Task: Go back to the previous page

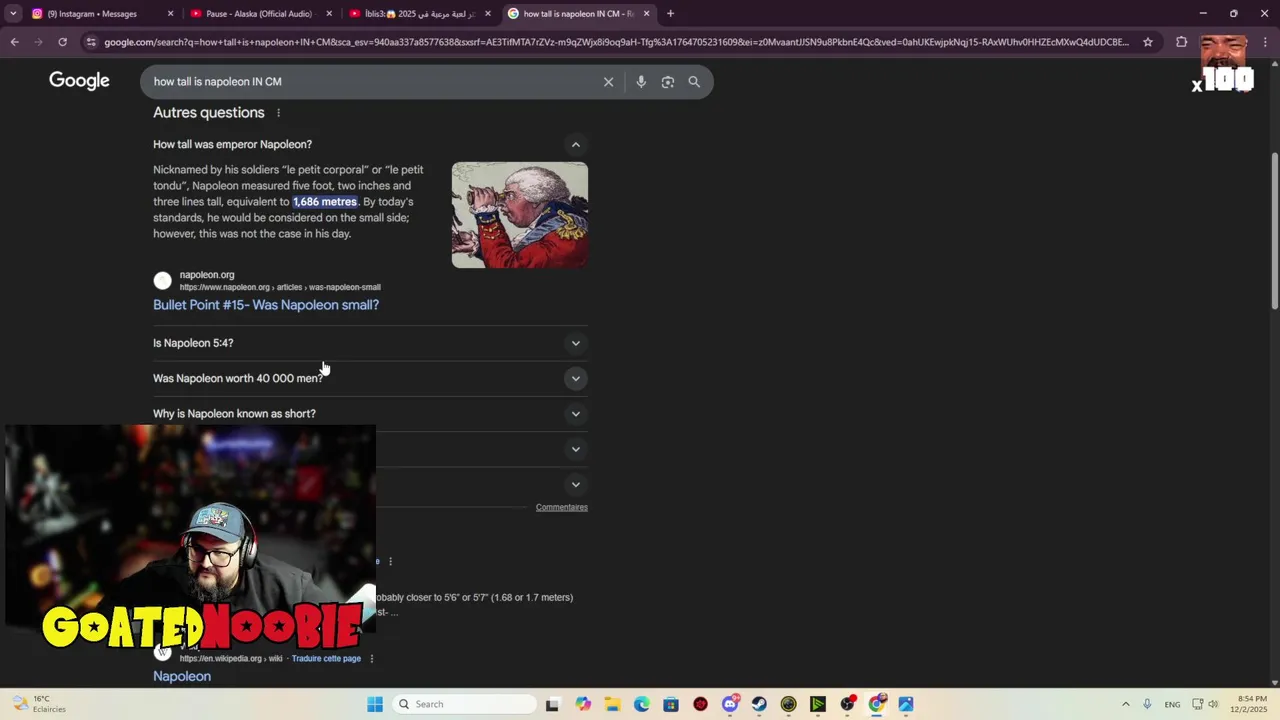Action: point(14,42)
